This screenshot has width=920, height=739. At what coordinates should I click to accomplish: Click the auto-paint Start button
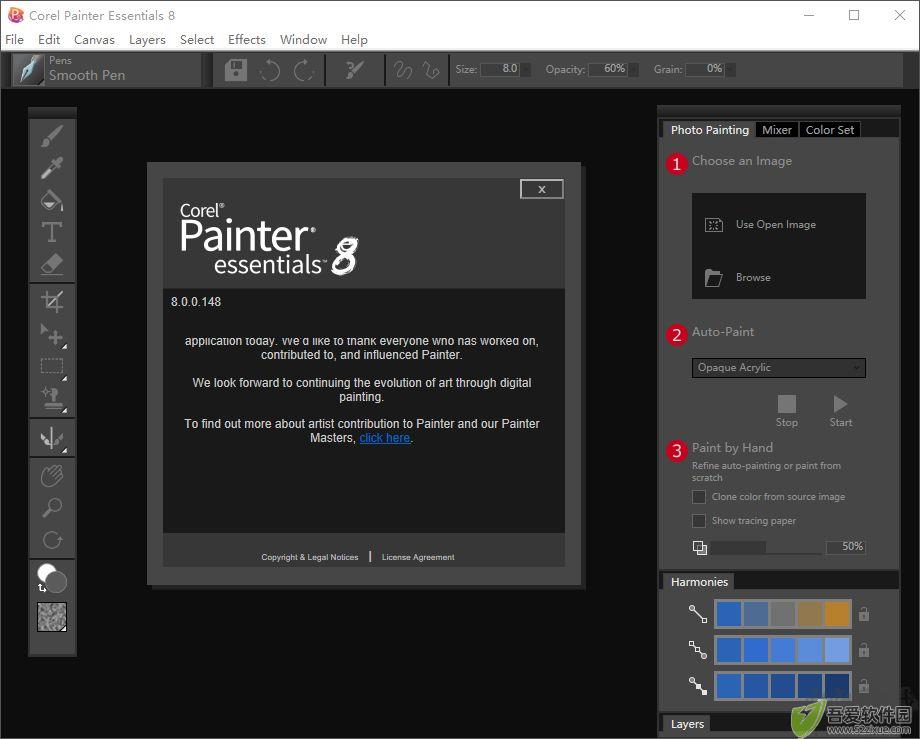840,411
